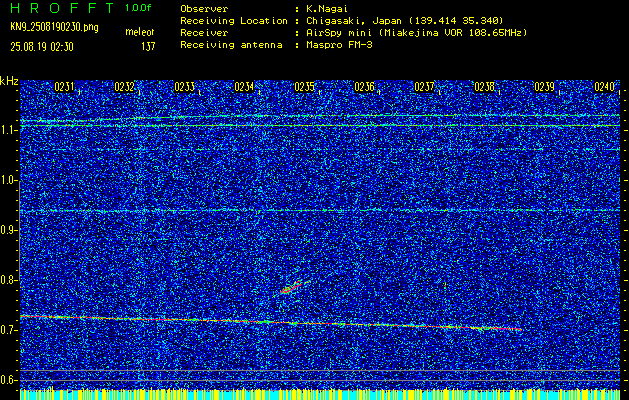Click the 0.7 frequency axis label
The height and width of the screenshot is (400, 629).
coord(9,330)
